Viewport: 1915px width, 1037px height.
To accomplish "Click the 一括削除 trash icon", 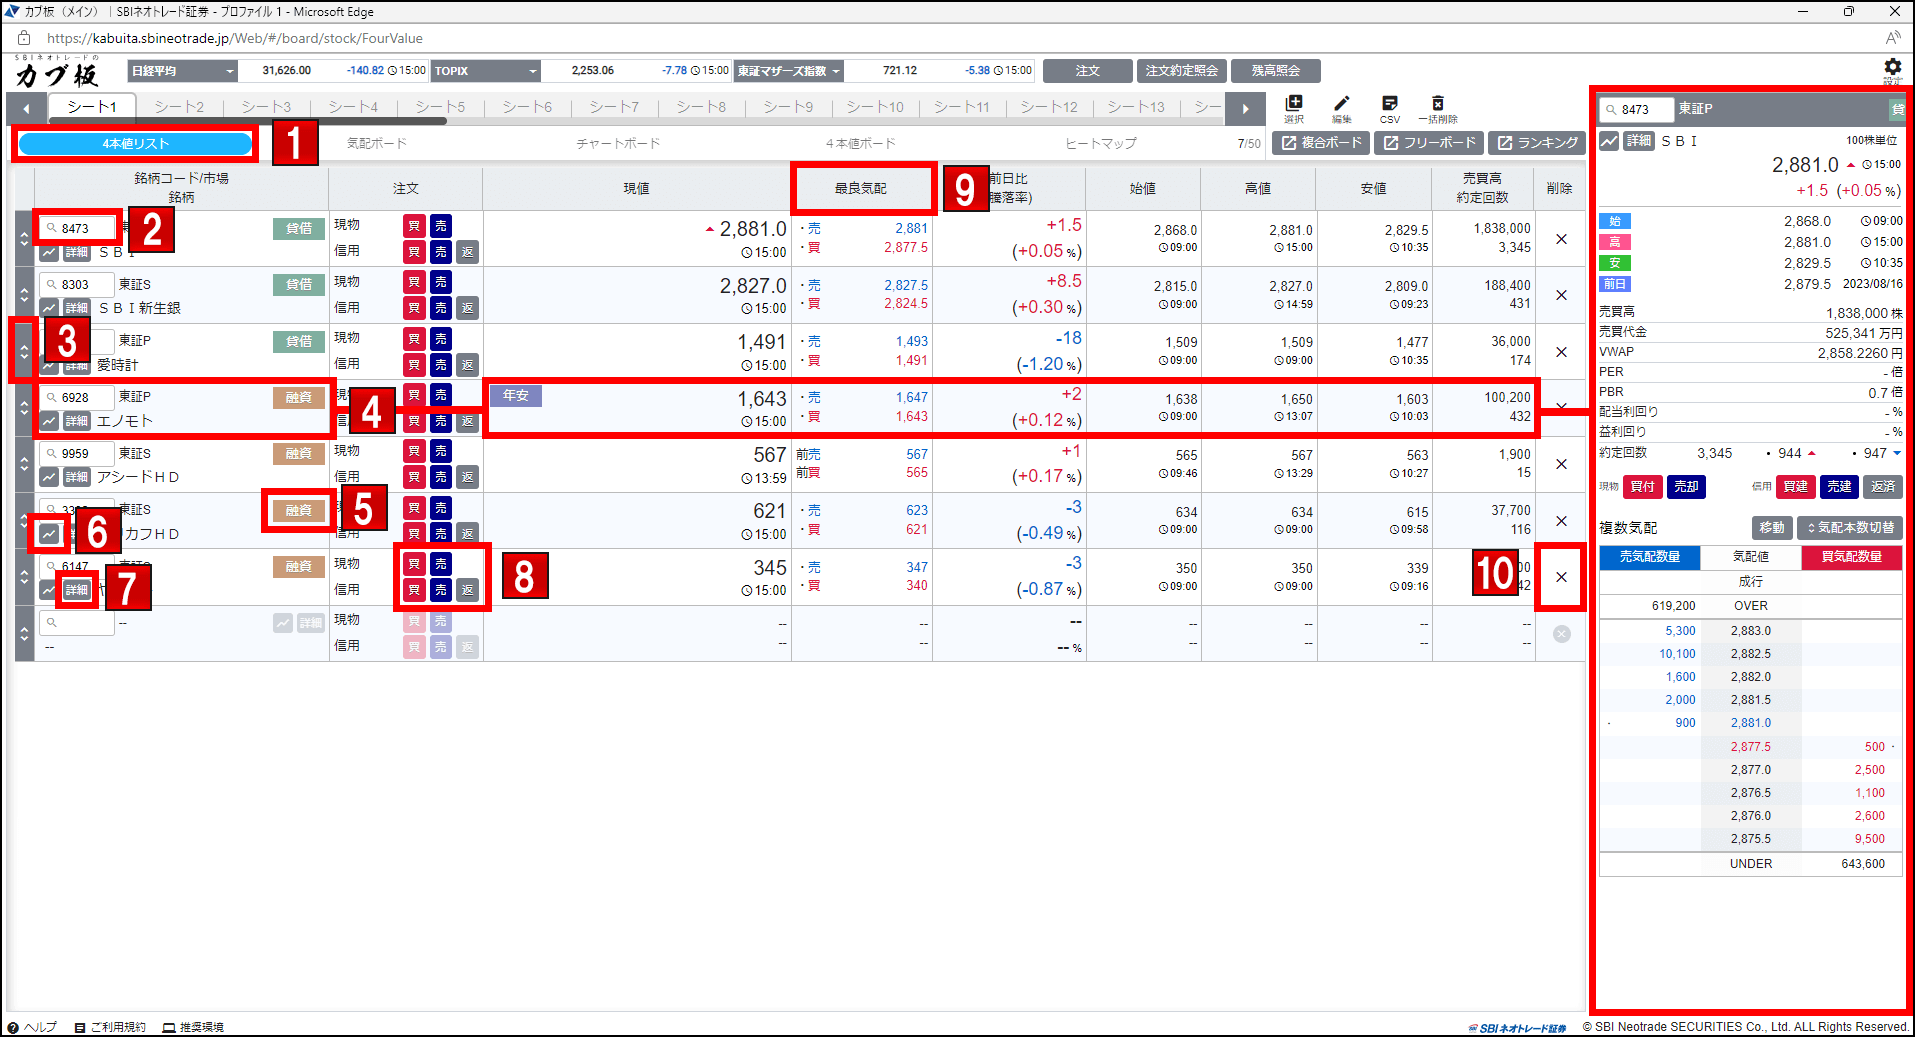I will (x=1438, y=109).
